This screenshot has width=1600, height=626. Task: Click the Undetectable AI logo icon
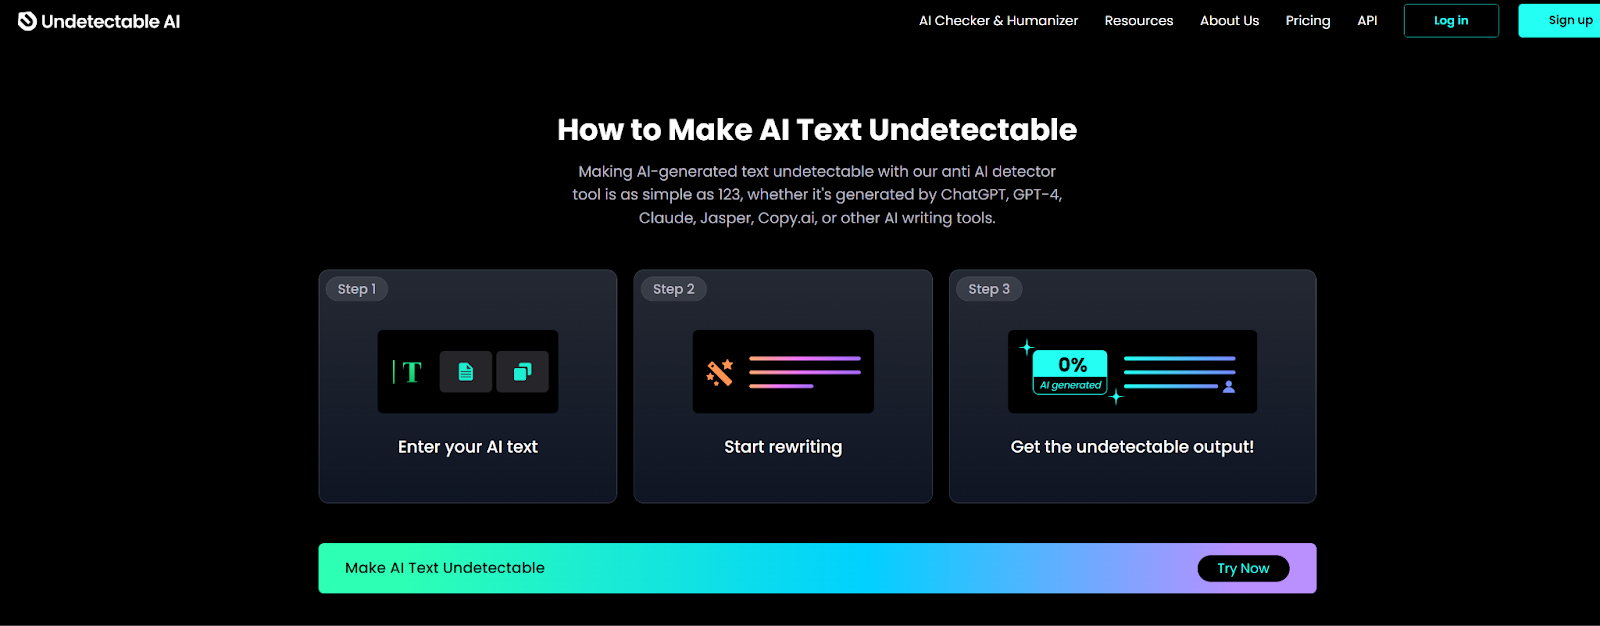click(27, 21)
